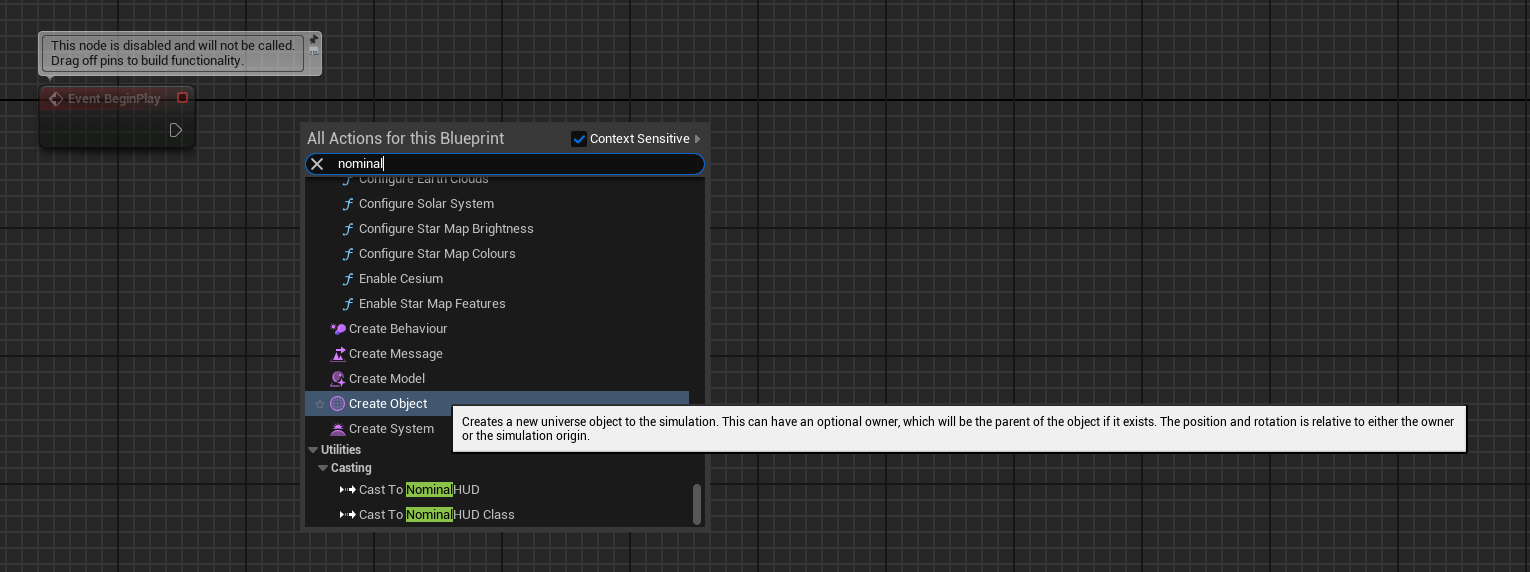
Task: Collapse the Utilities category
Action: 313,450
